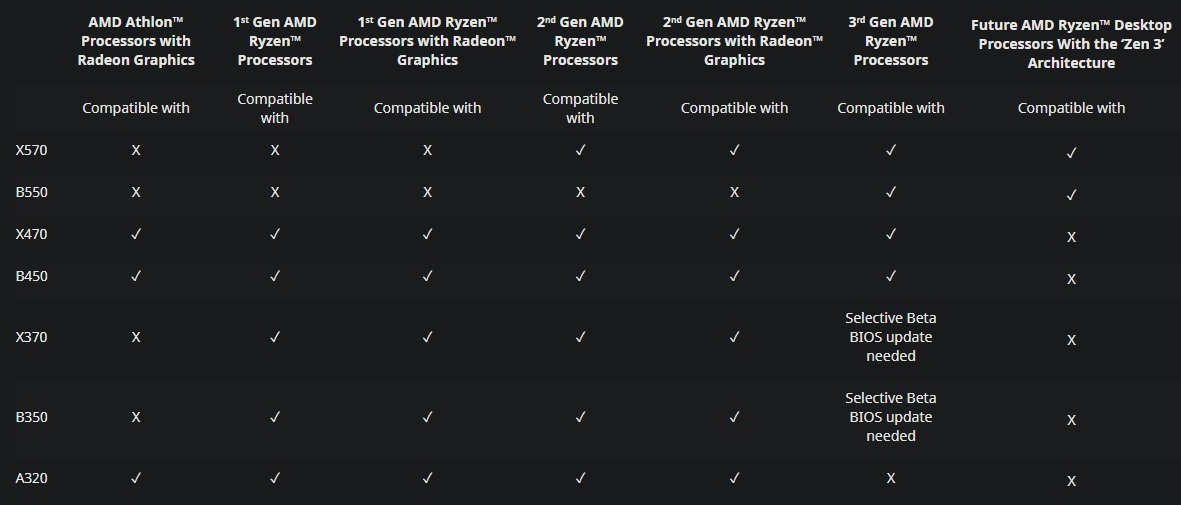This screenshot has width=1181, height=505.
Task: Click the Future AMD Ryzen Zen 3 Architecture header
Action: tap(1071, 41)
